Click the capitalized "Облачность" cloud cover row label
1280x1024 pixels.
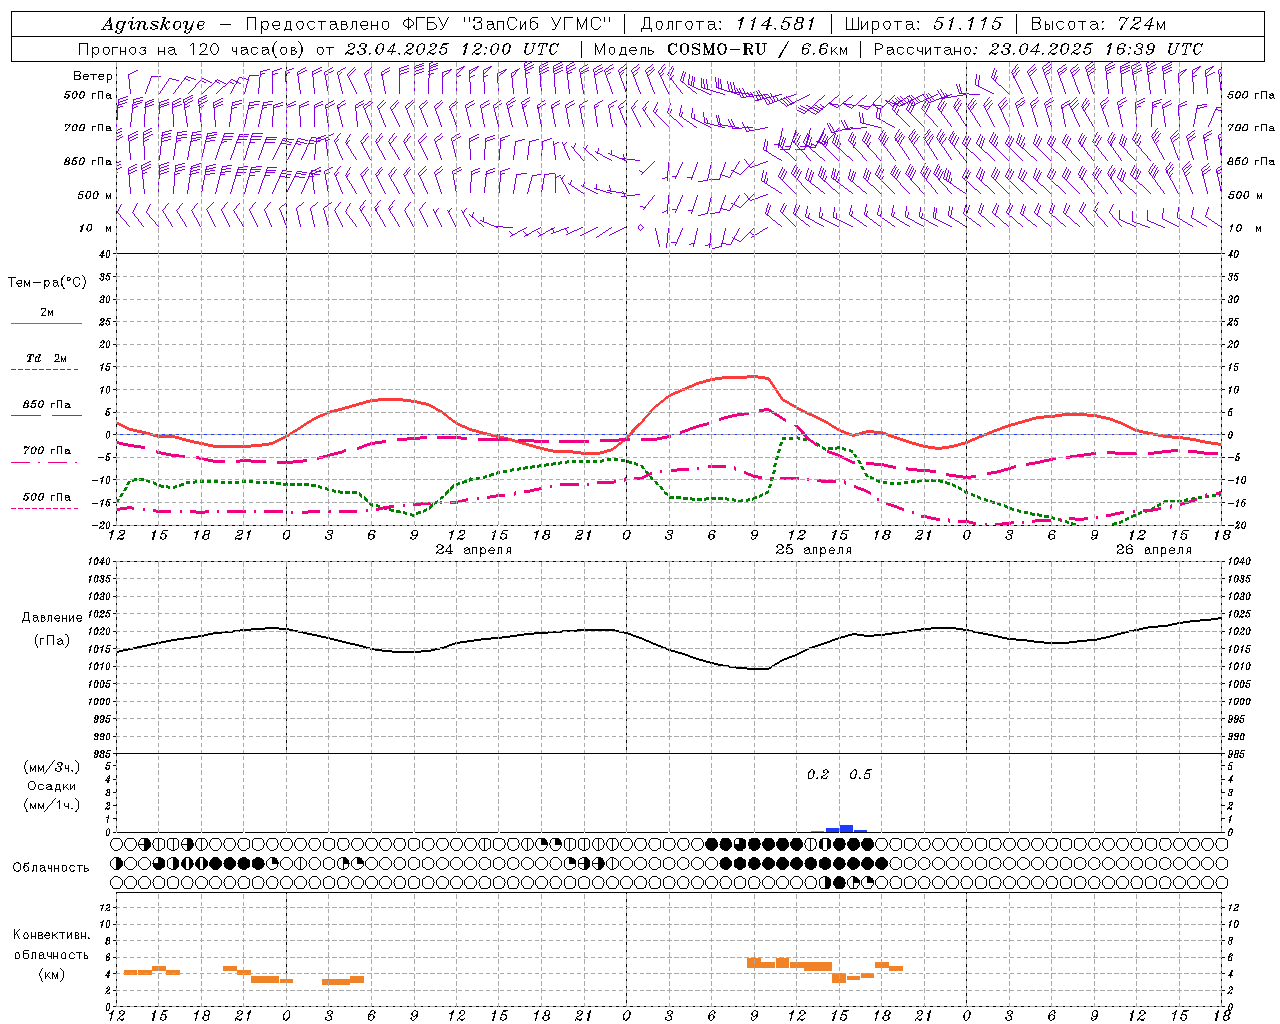point(51,868)
